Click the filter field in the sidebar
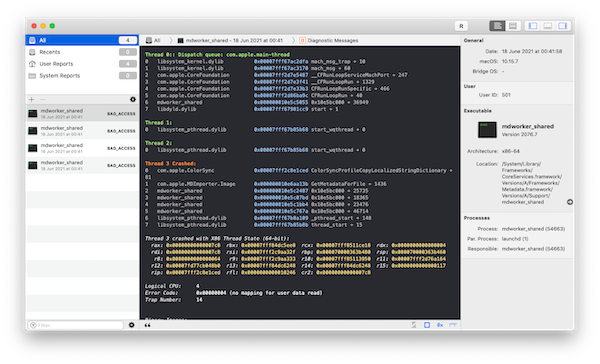 76,325
